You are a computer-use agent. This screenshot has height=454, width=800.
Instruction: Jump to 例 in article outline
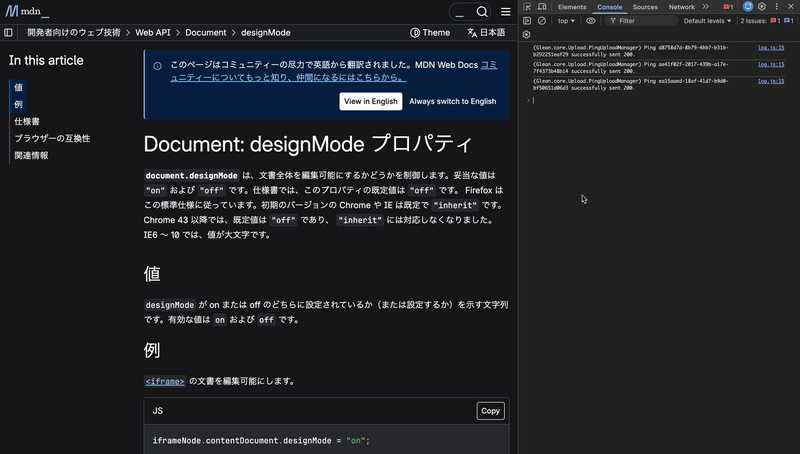point(18,105)
